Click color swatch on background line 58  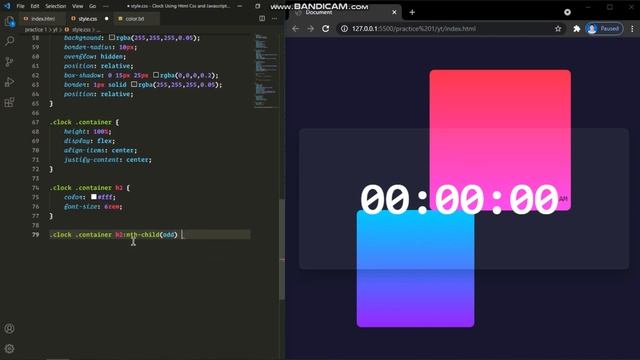click(x=112, y=38)
